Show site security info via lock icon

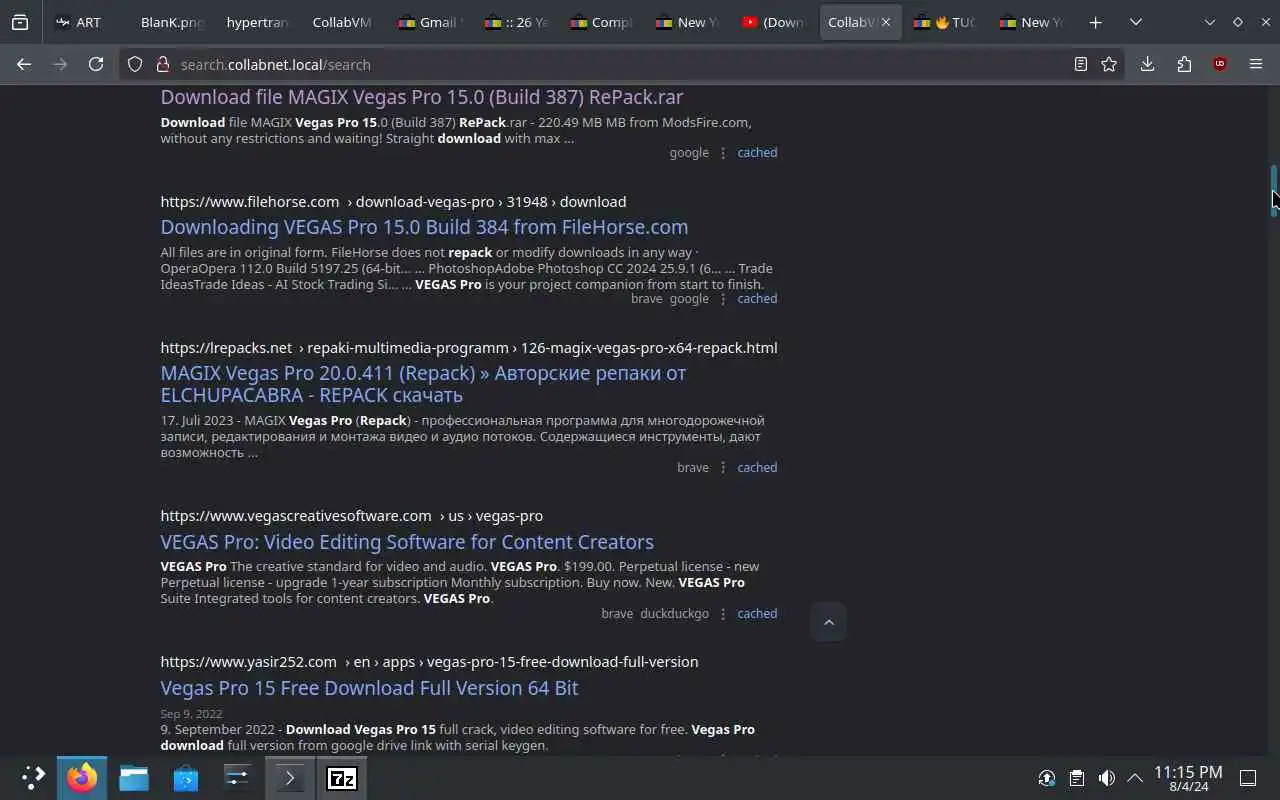pyautogui.click(x=162, y=64)
